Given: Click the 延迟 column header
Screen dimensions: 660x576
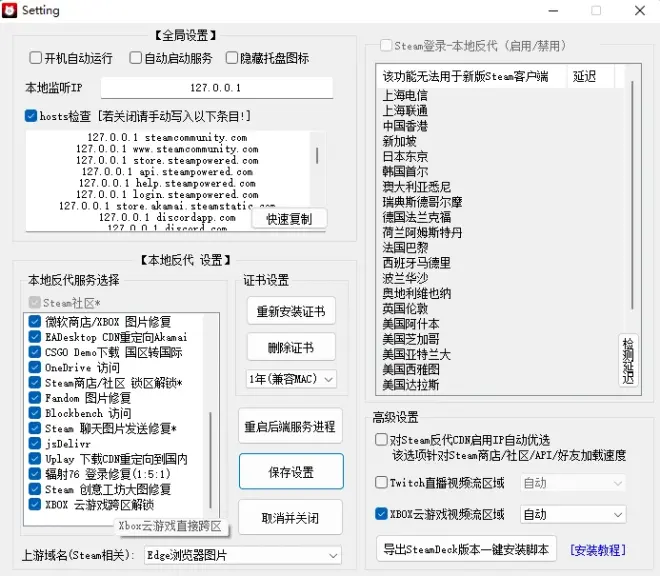Looking at the screenshot, I should pyautogui.click(x=591, y=76).
